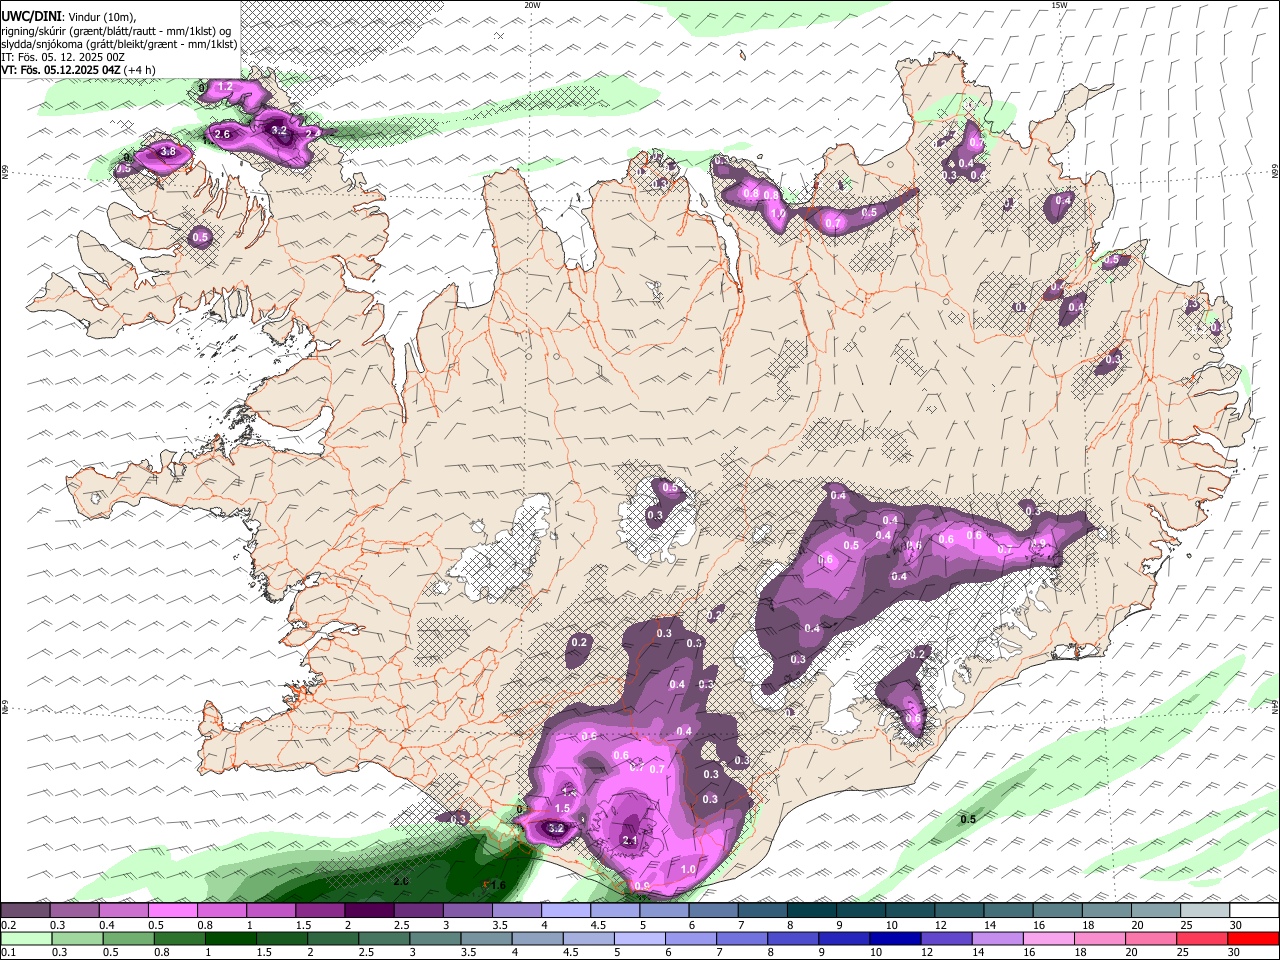The width and height of the screenshot is (1280, 960).
Task: Choose the navy blue 10 swatch in lower legend
Action: 894,938
